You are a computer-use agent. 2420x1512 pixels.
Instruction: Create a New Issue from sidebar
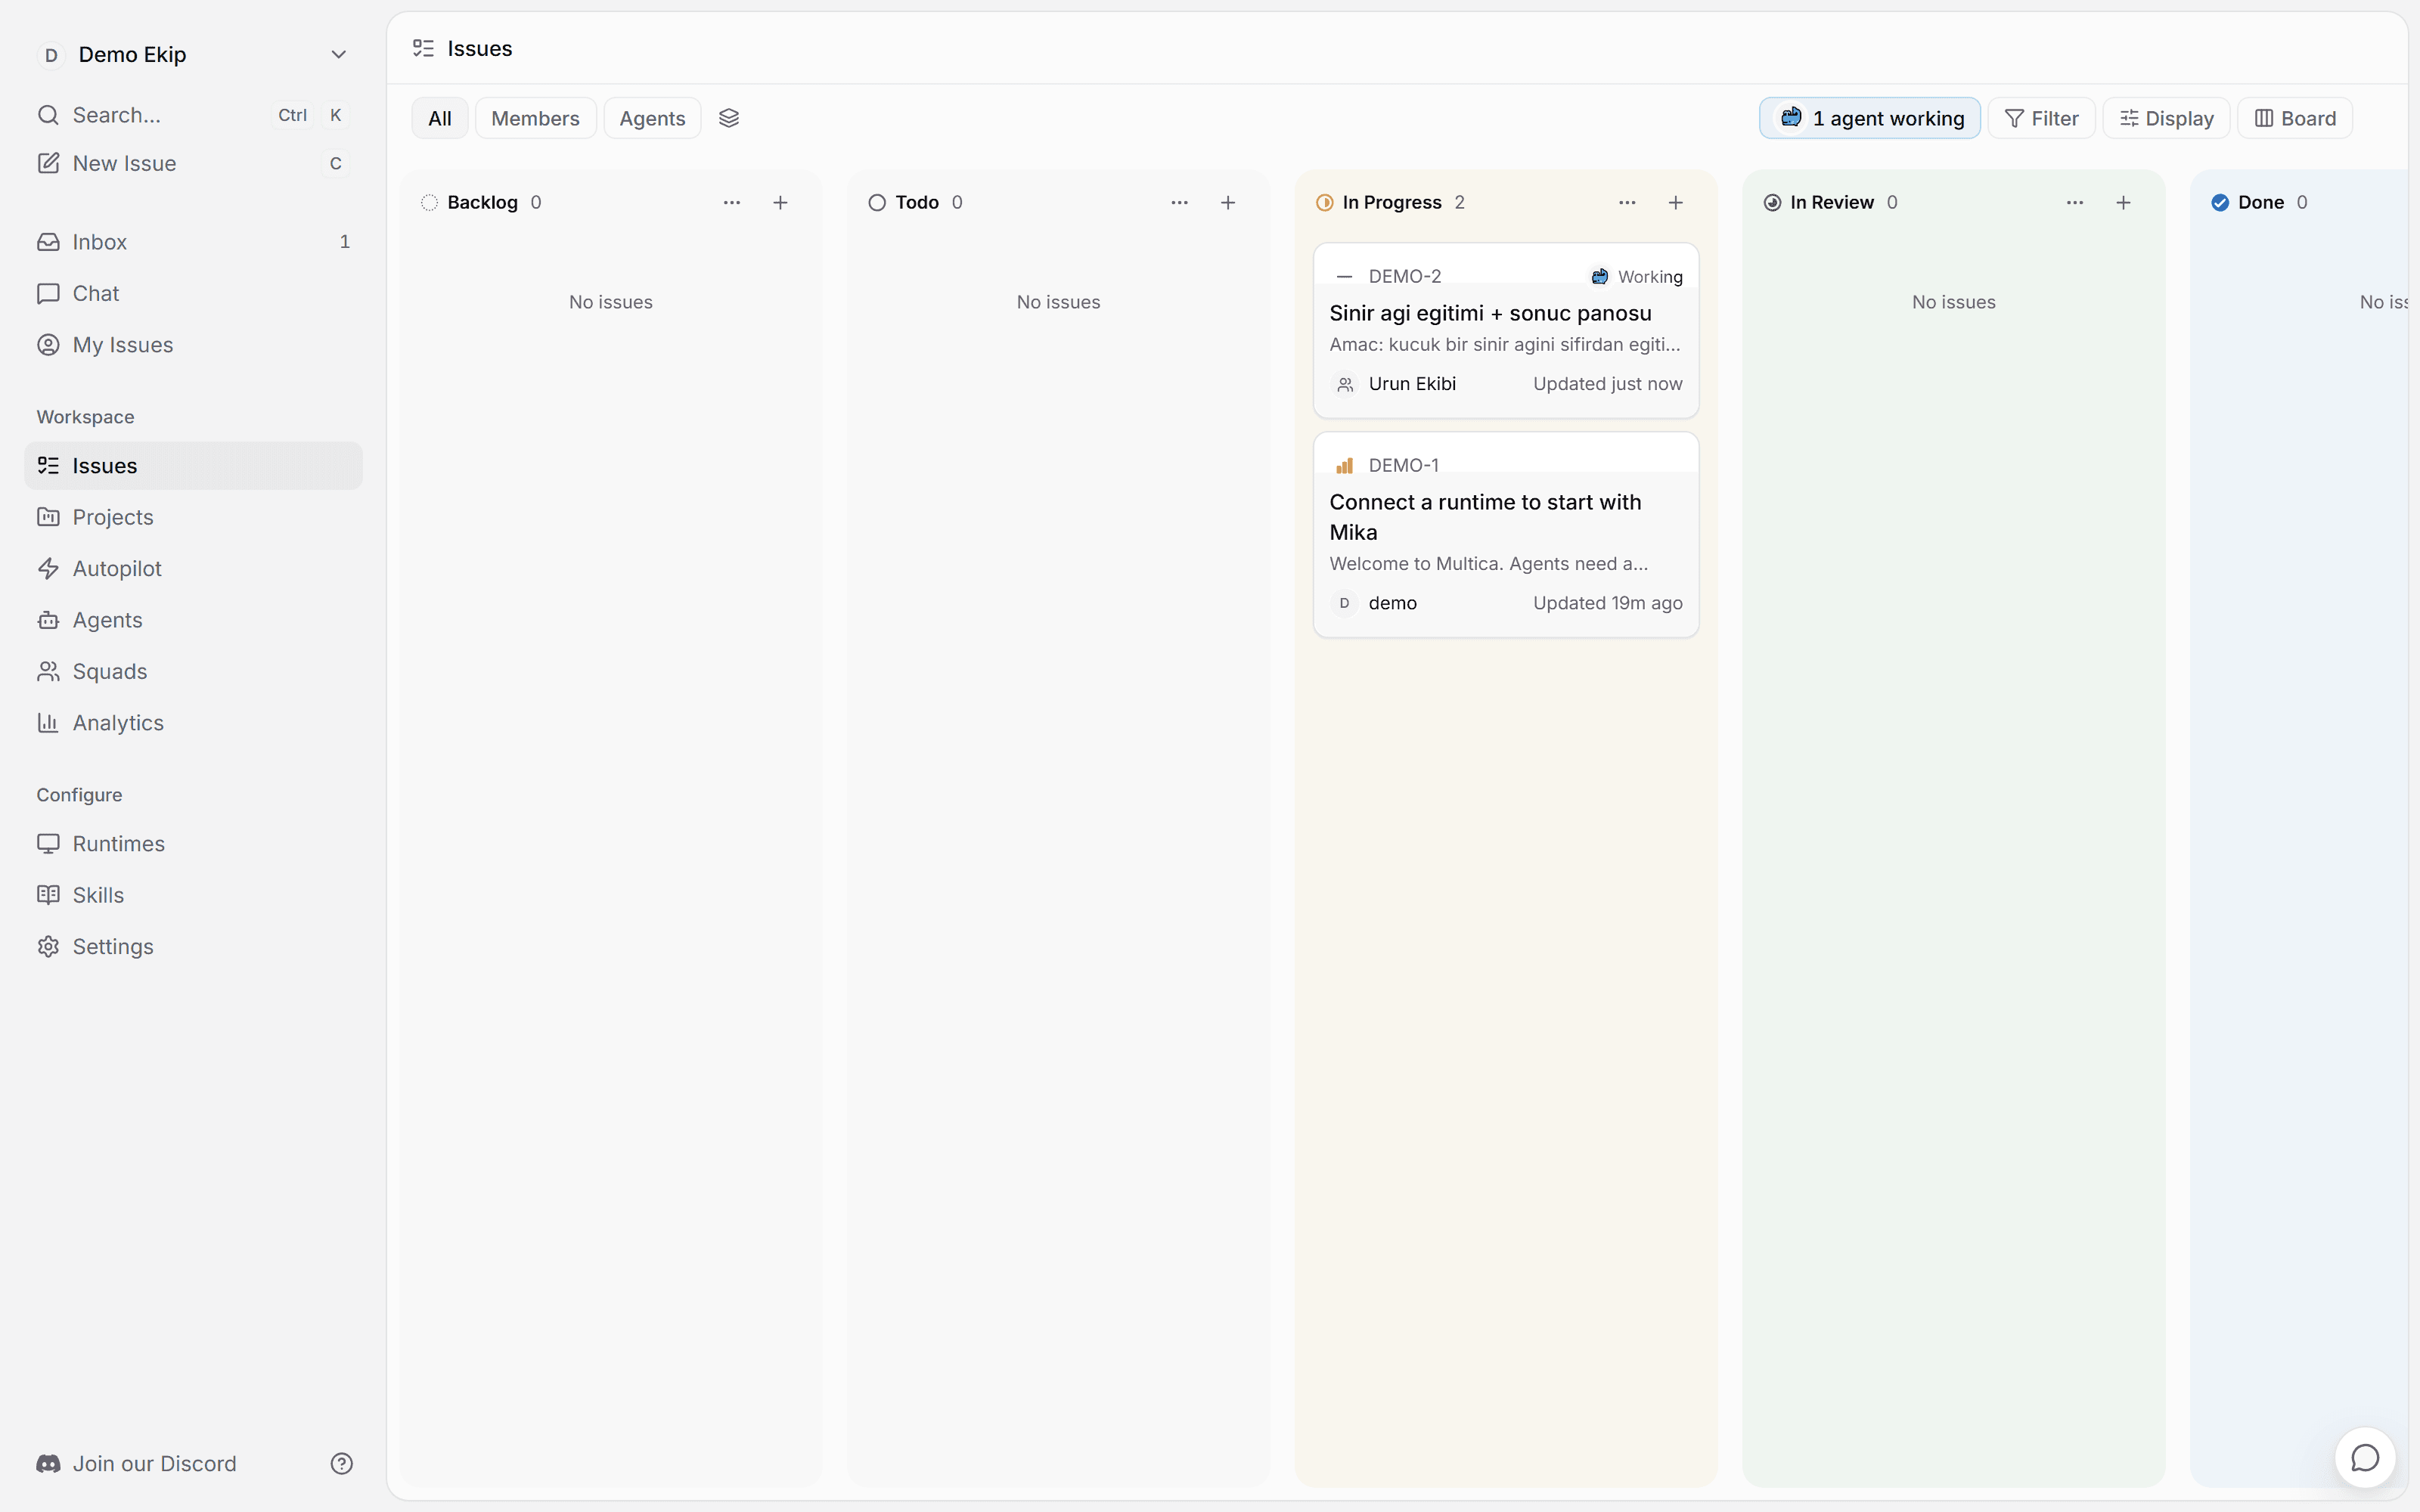(193, 163)
